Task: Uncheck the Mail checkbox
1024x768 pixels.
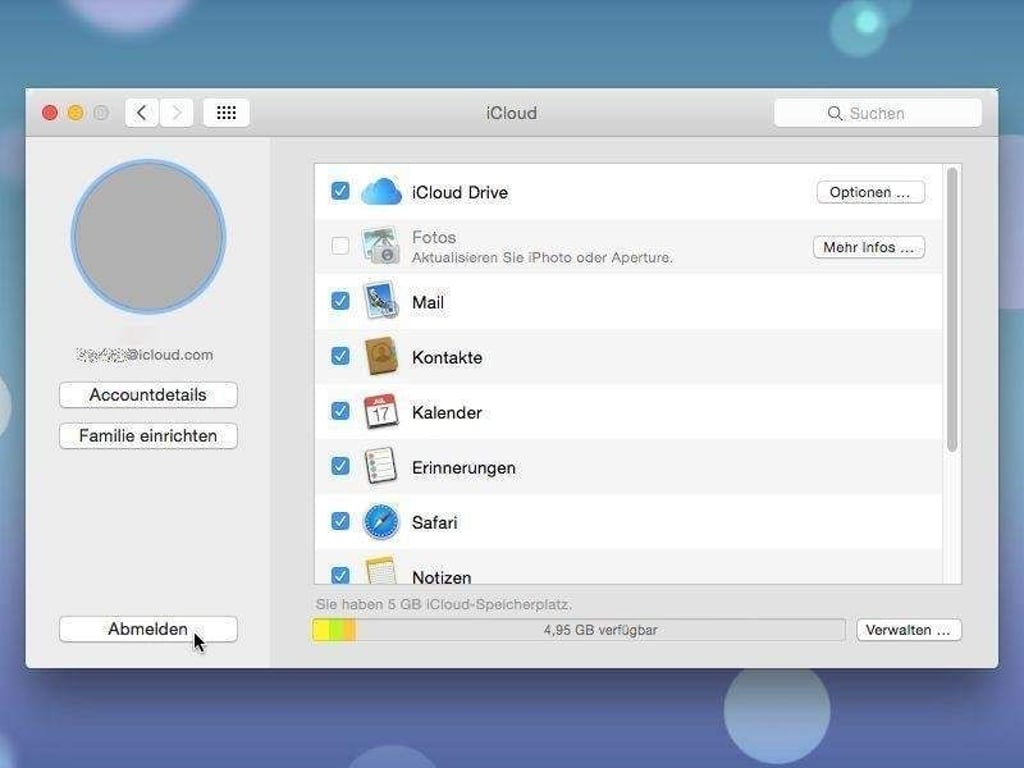Action: 340,300
